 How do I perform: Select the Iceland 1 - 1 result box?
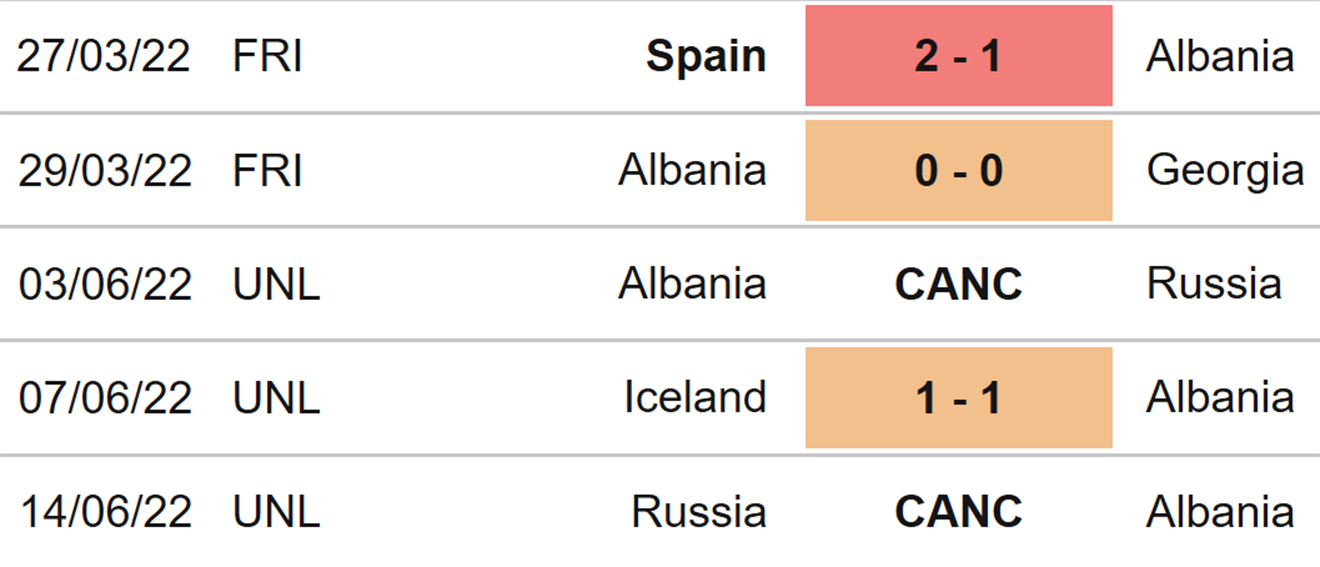point(958,398)
